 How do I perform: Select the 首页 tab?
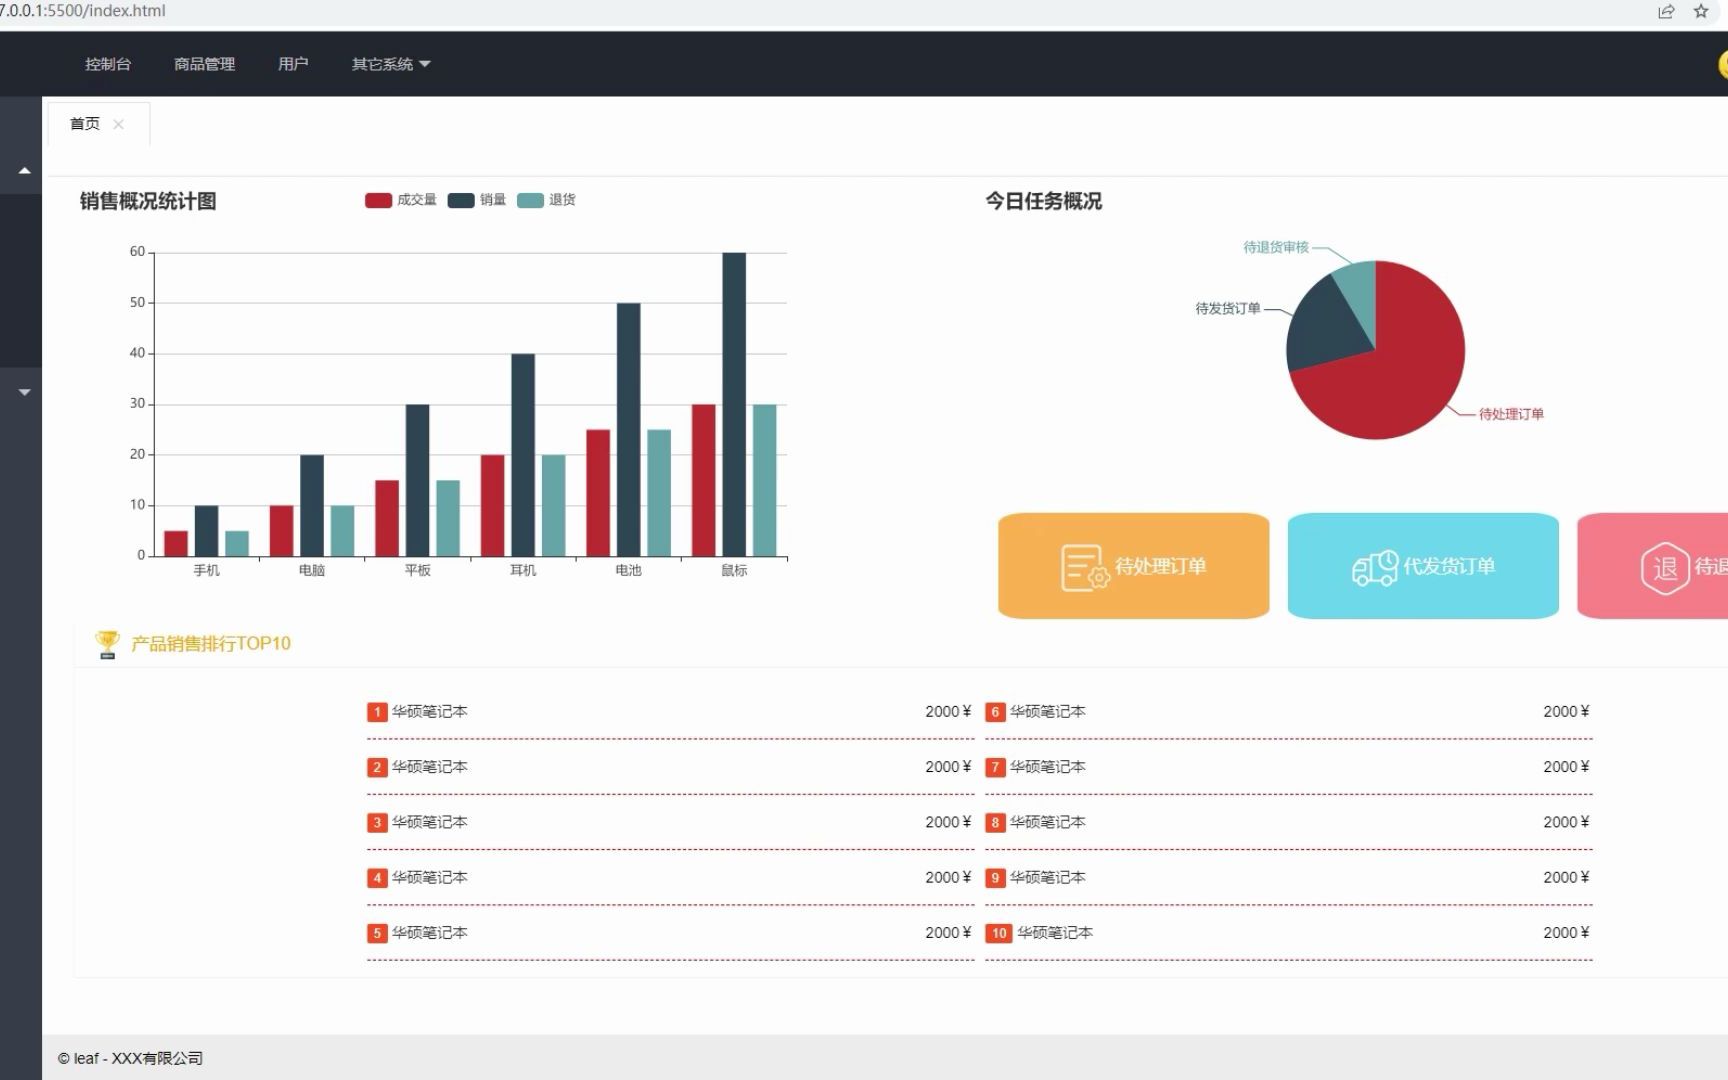(x=85, y=124)
